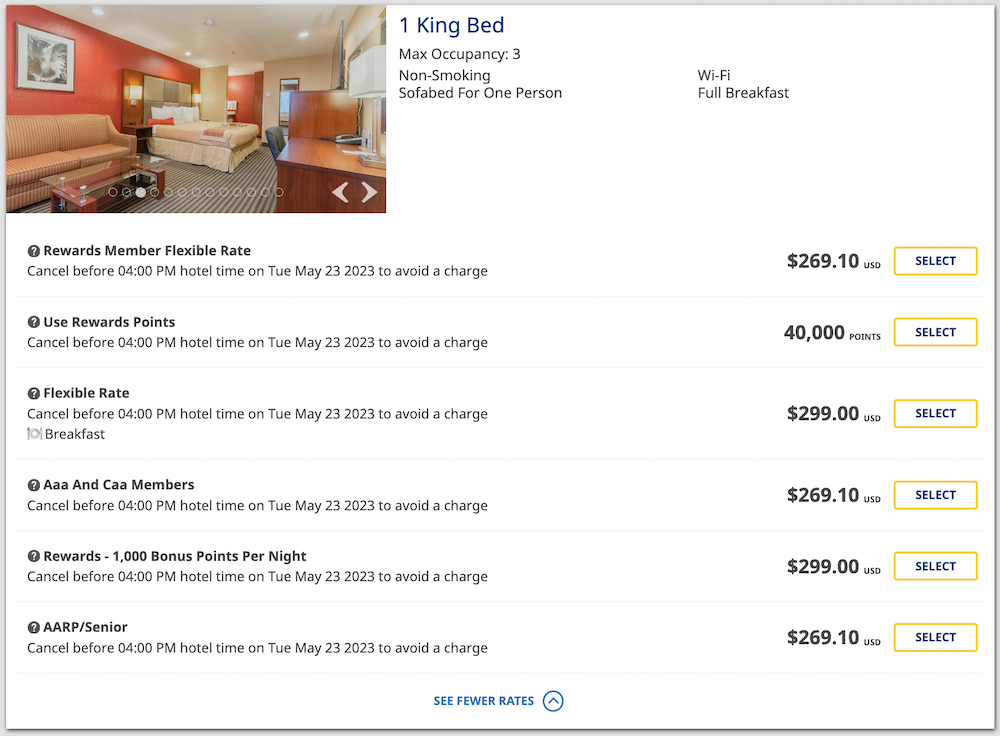Click the SEE FEWER RATES text

pyautogui.click(x=484, y=701)
